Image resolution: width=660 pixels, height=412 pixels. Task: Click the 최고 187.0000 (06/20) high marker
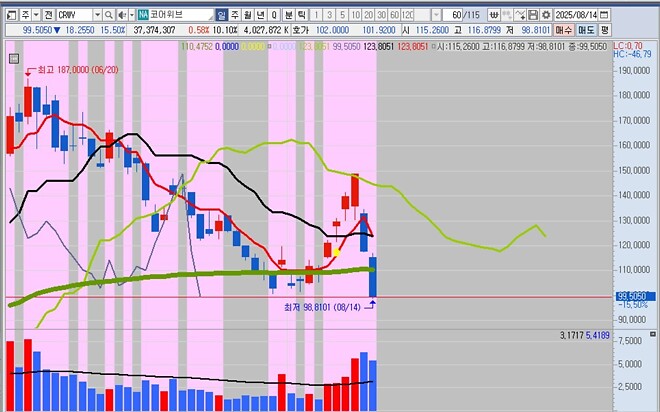pos(78,70)
